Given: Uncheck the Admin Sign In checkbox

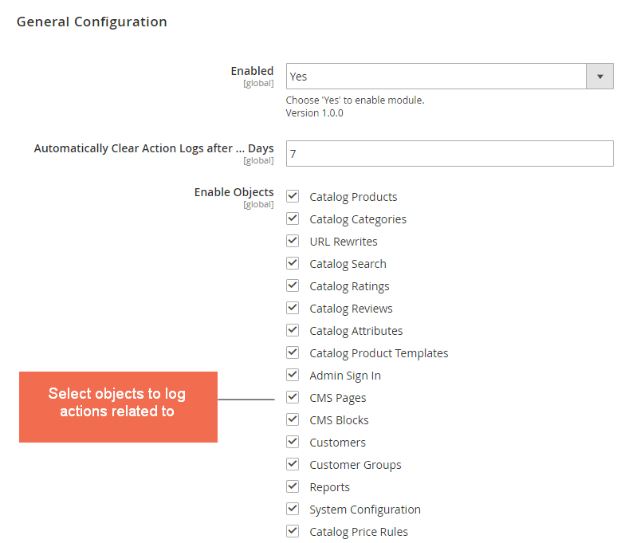Looking at the screenshot, I should (293, 375).
